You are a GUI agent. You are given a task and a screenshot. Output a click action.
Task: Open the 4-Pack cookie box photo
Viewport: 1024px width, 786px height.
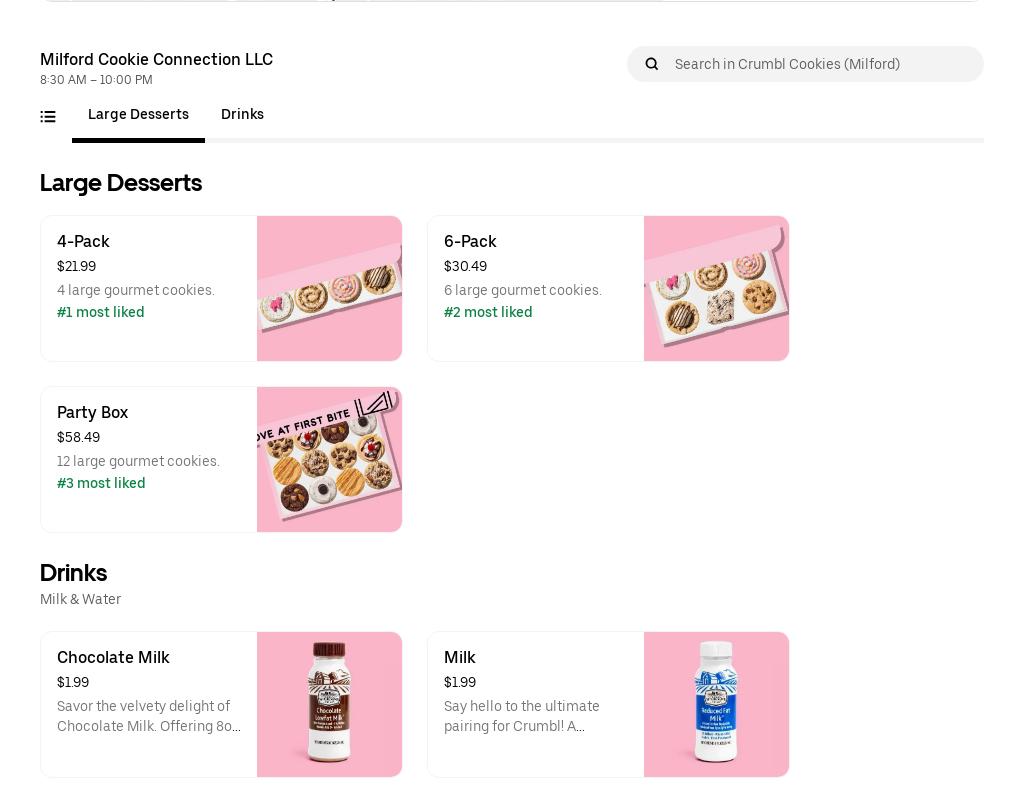click(x=329, y=288)
